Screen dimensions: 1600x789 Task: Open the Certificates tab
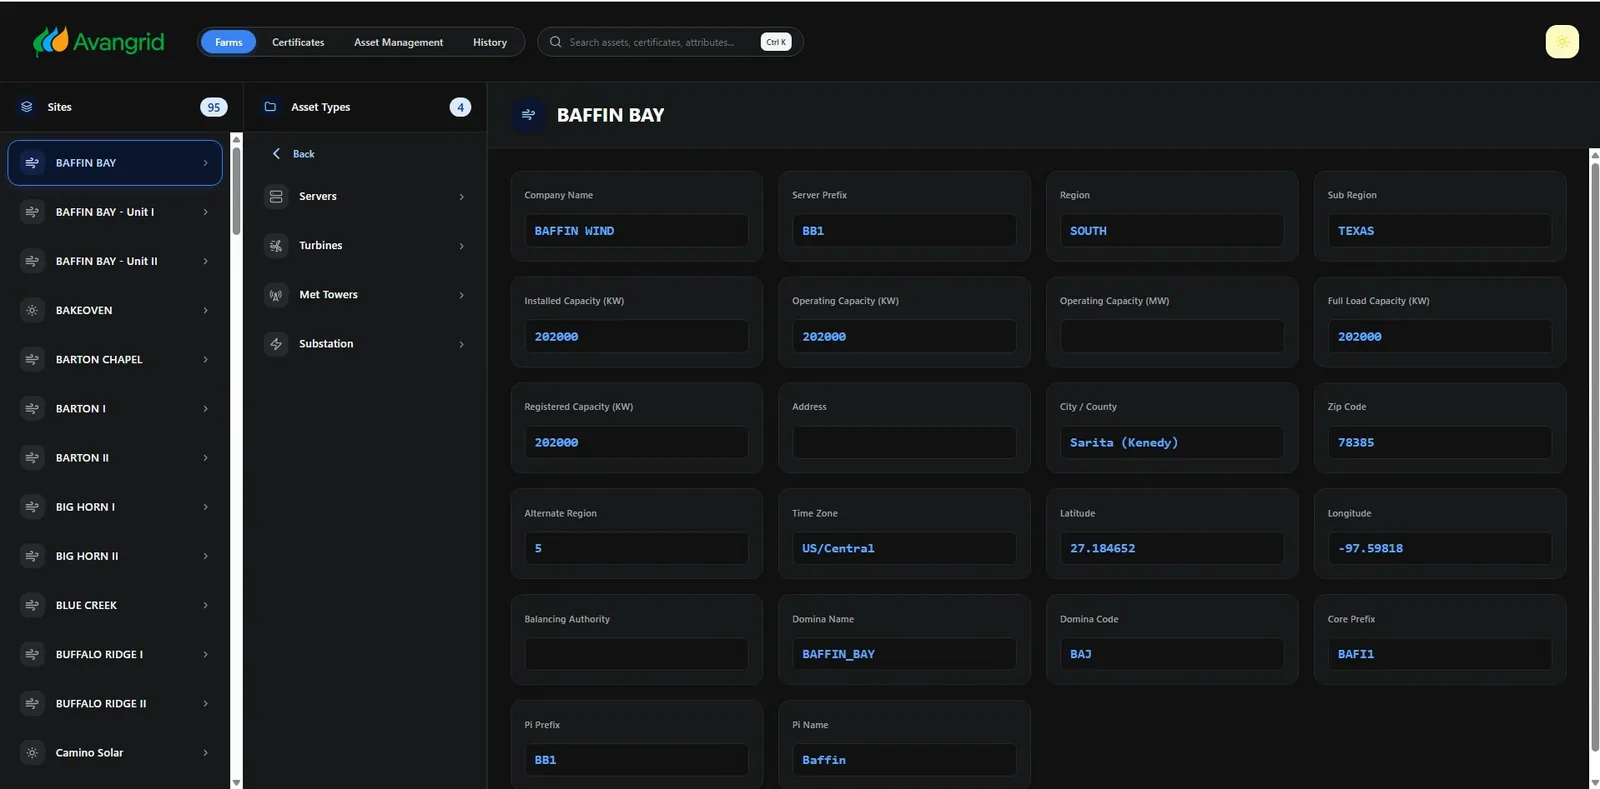(x=298, y=42)
